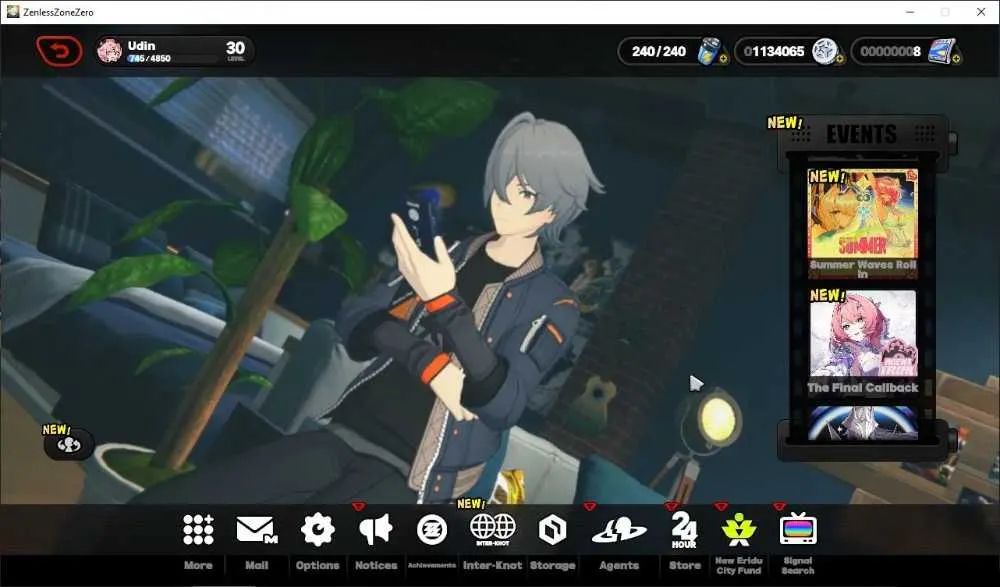Click the NEW-badged icon above the plant pot
This screenshot has height=587, width=1000.
pos(69,444)
